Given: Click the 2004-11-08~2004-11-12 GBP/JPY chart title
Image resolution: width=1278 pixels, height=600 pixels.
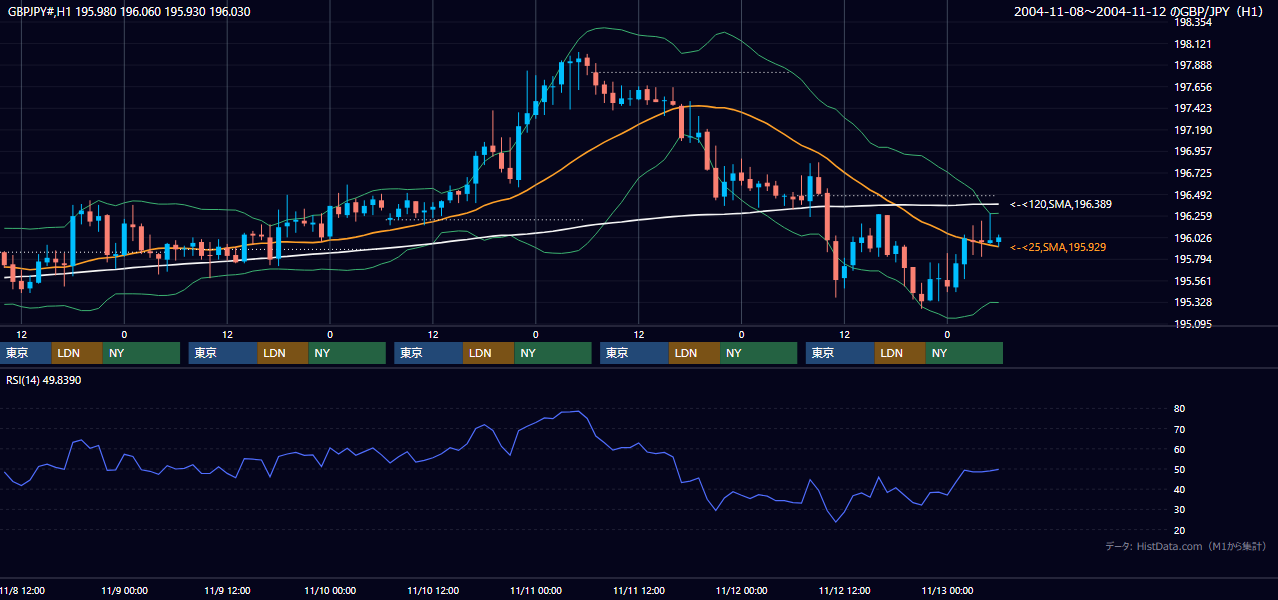Looking at the screenshot, I should click(1138, 11).
